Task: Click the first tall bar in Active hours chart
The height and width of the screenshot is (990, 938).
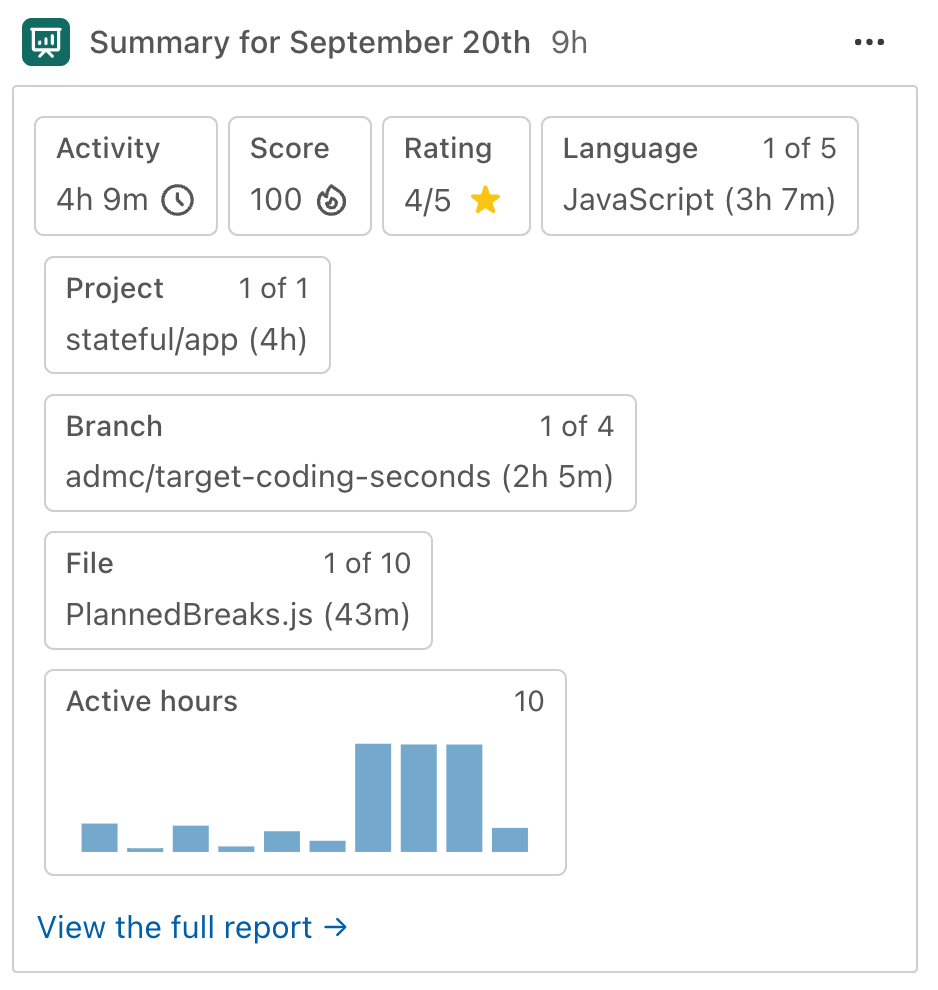Action: pyautogui.click(x=373, y=797)
